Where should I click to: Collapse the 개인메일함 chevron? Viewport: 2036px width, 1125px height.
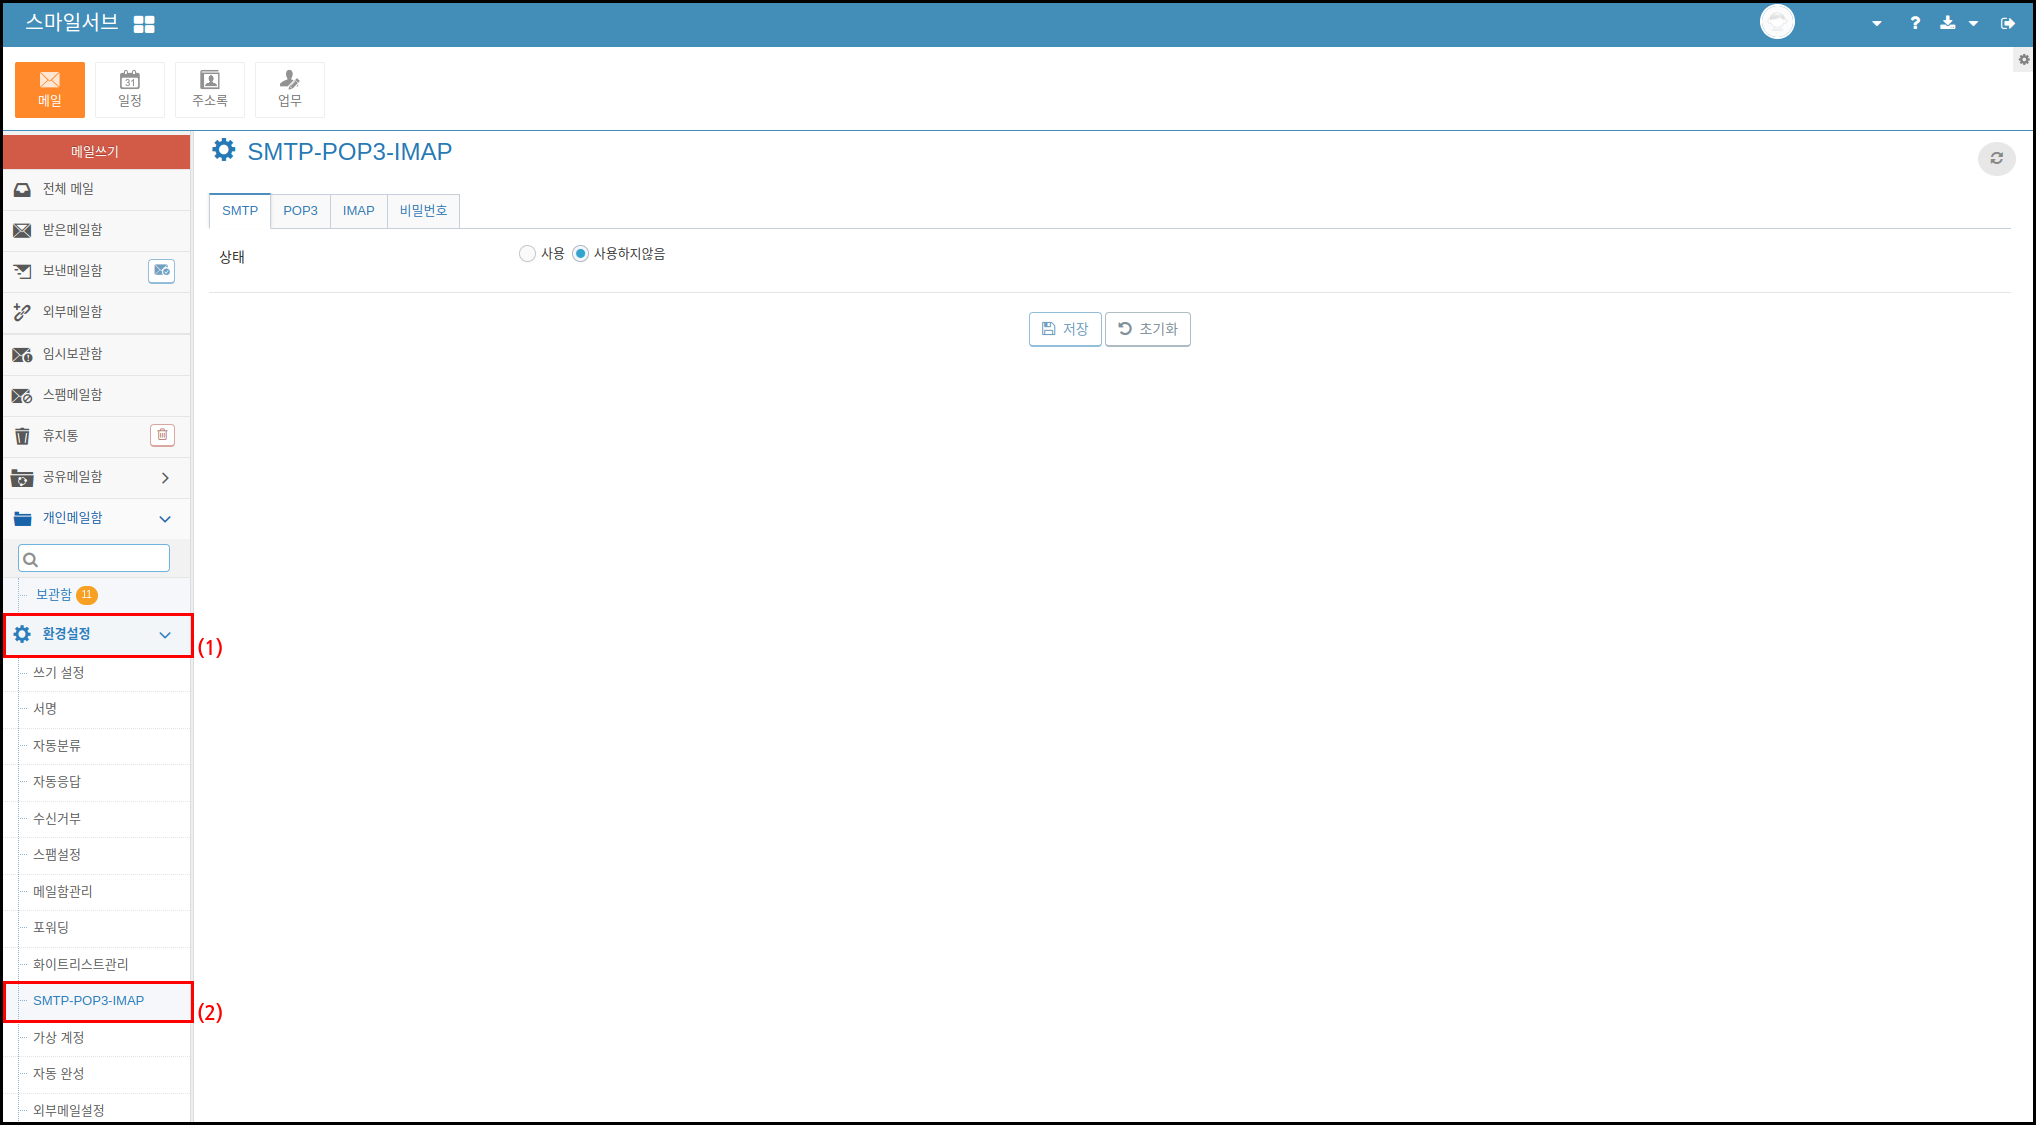pos(165,519)
